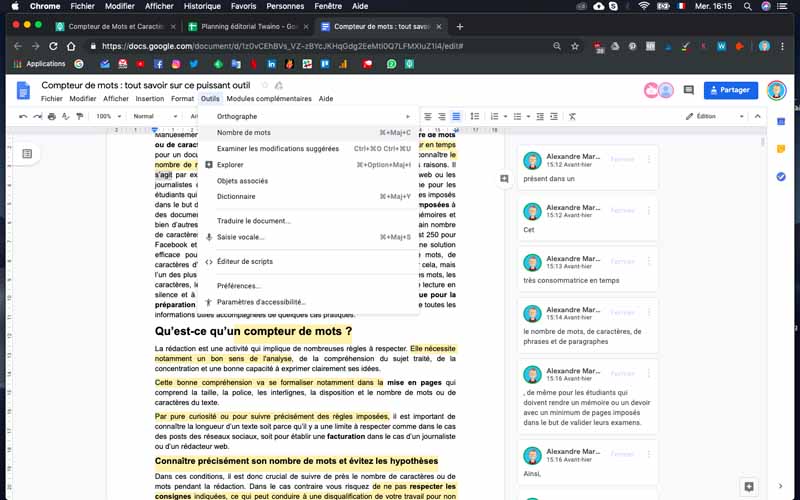800x500 pixels.
Task: Open new browser tab with plus
Action: point(460,27)
